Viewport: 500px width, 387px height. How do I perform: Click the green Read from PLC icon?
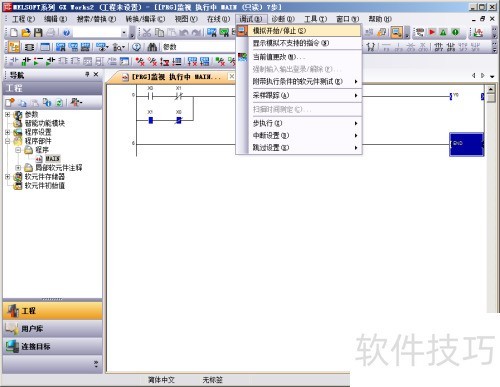[224, 32]
